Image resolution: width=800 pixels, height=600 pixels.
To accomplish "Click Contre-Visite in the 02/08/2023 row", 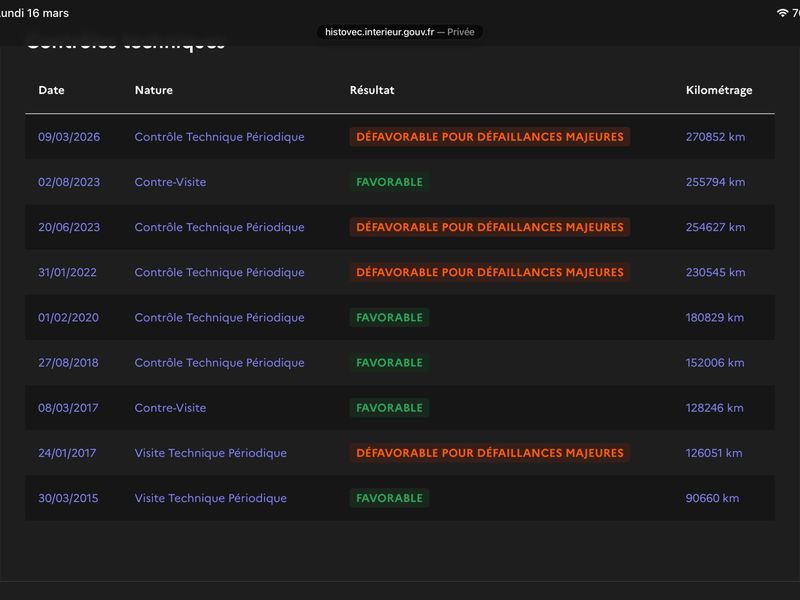I will click(x=170, y=182).
